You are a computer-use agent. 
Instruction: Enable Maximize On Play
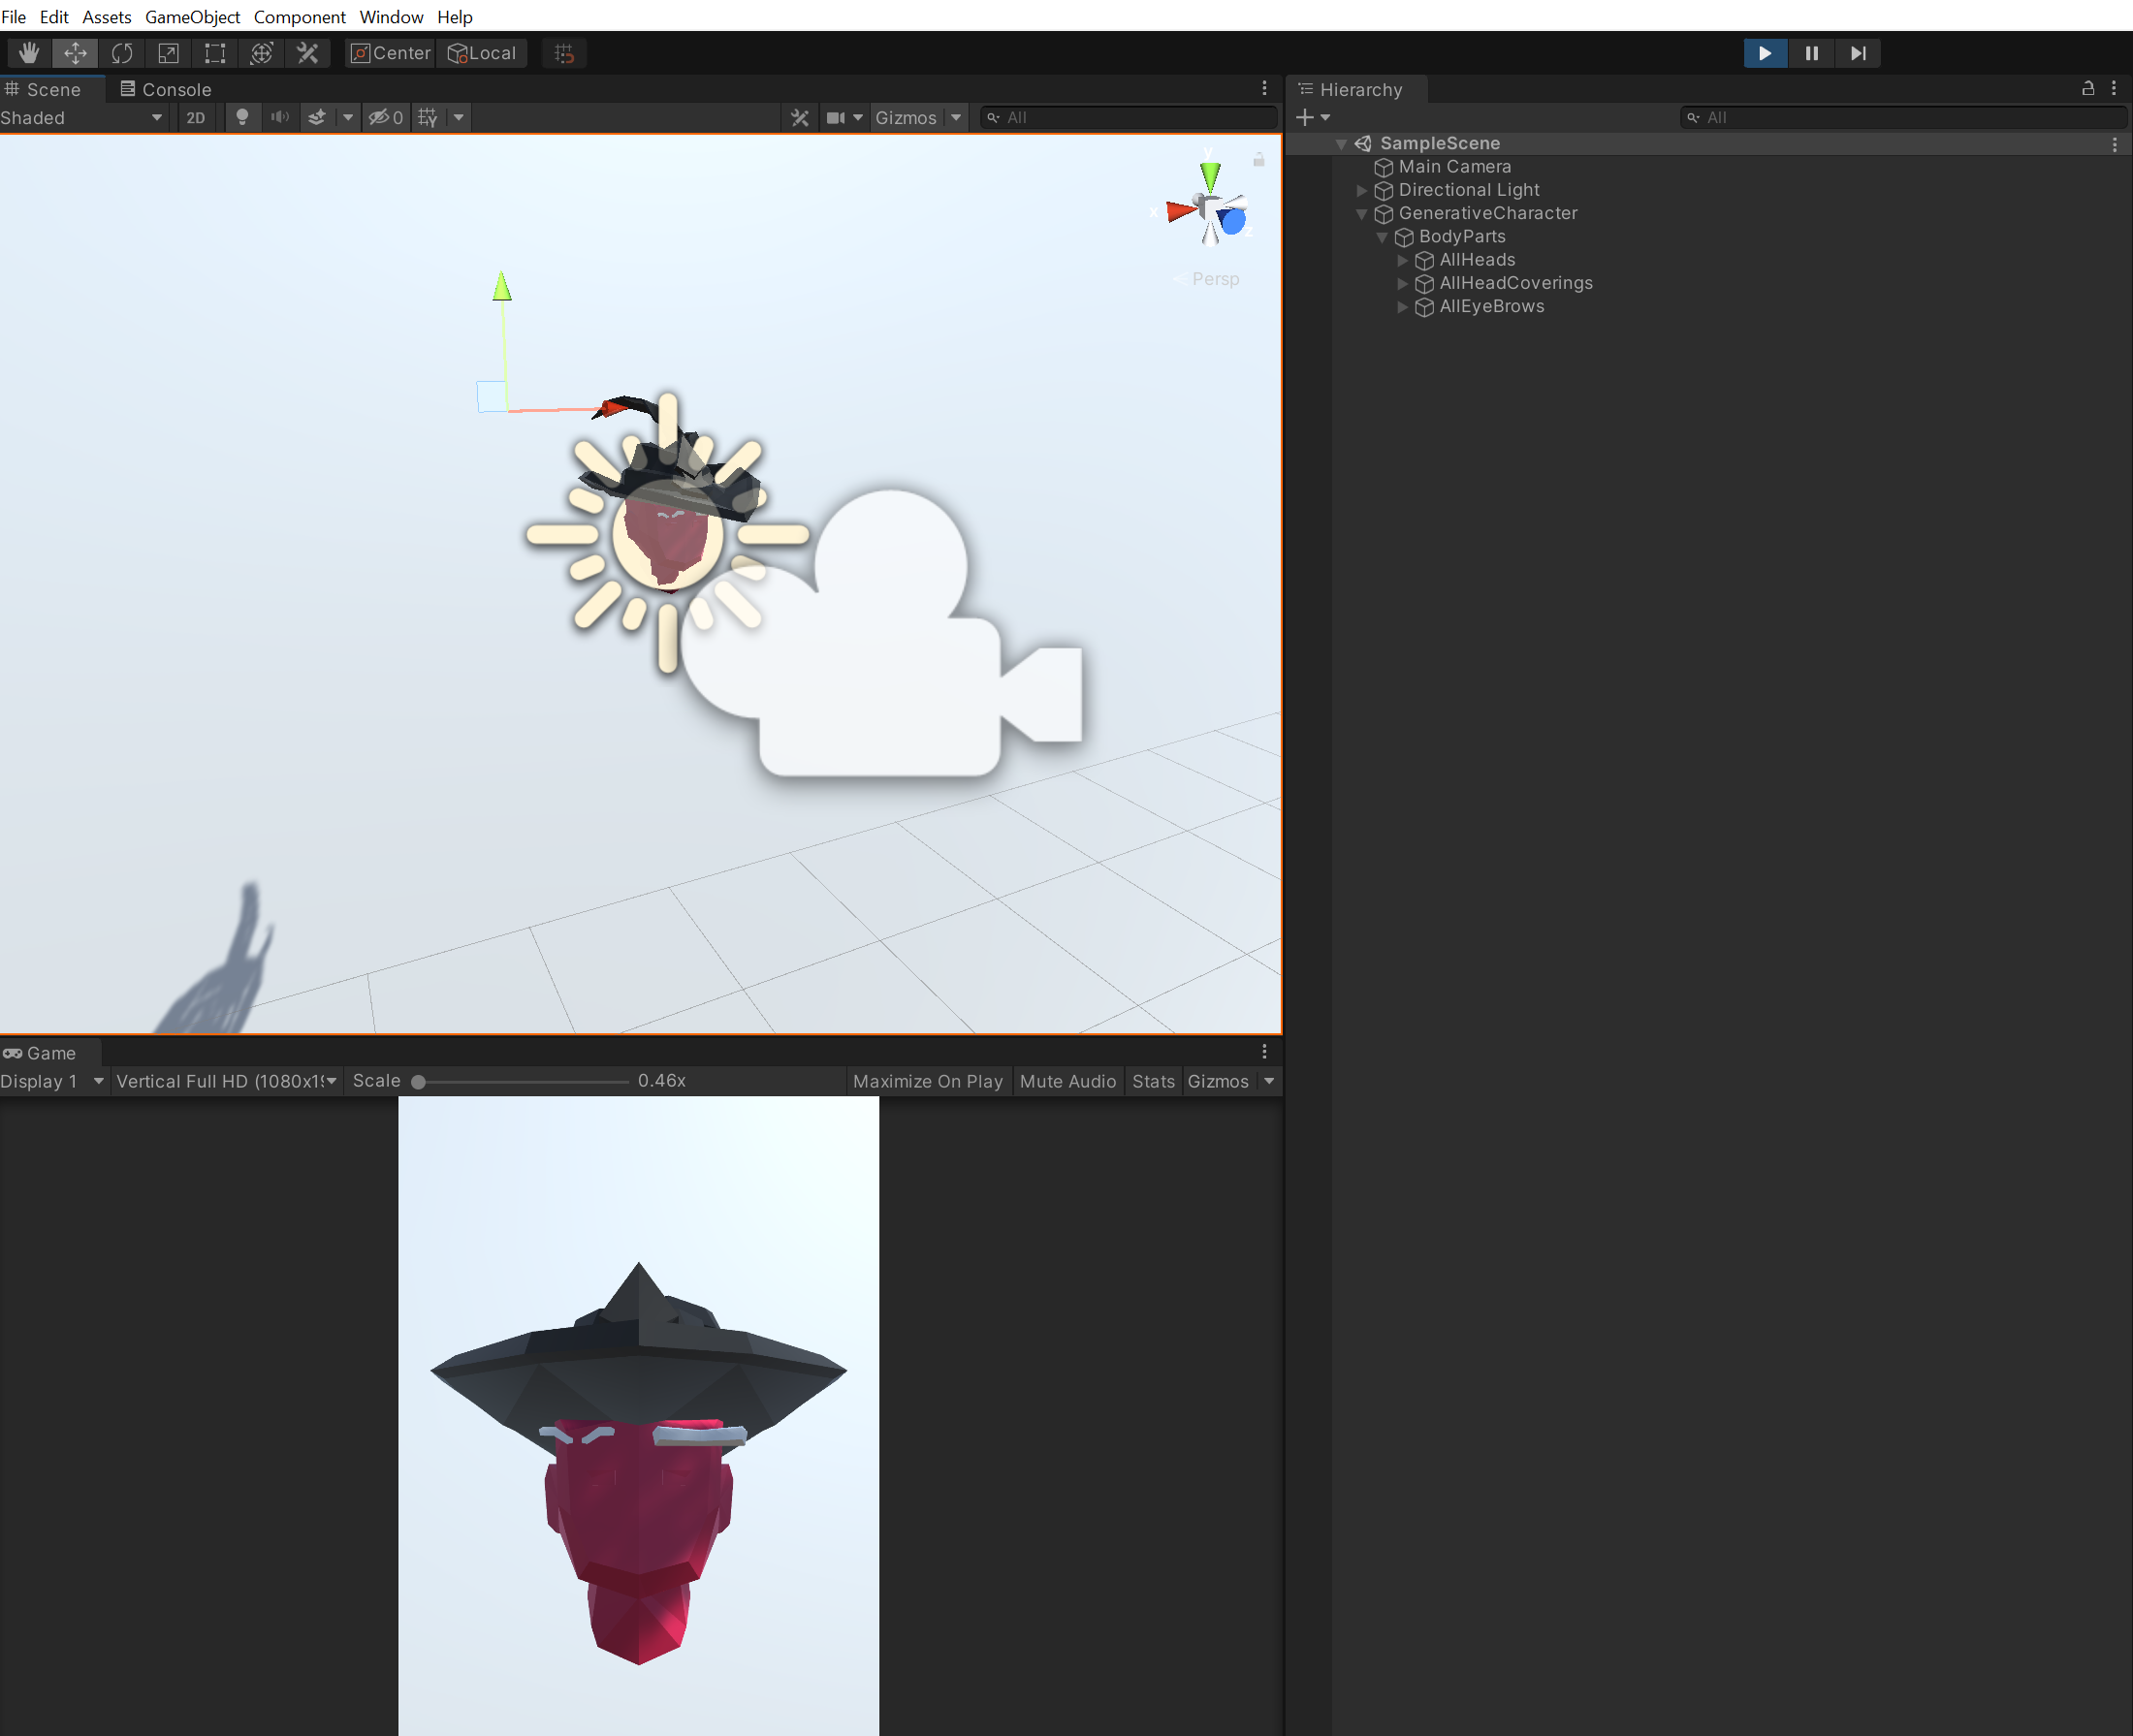(927, 1081)
